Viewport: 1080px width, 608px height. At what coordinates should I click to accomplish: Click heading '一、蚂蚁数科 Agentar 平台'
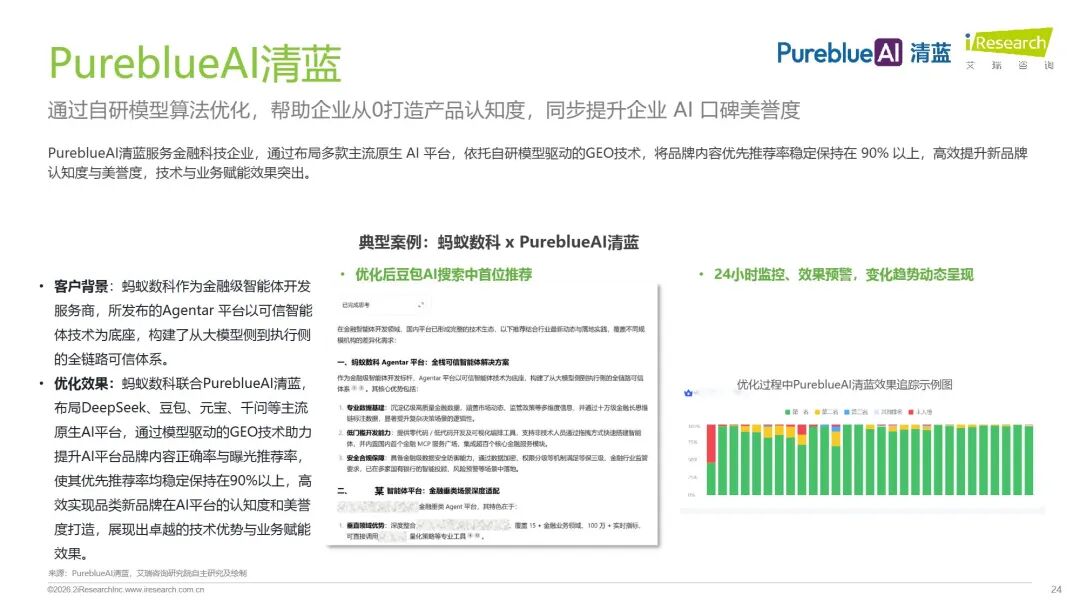pyautogui.click(x=423, y=362)
